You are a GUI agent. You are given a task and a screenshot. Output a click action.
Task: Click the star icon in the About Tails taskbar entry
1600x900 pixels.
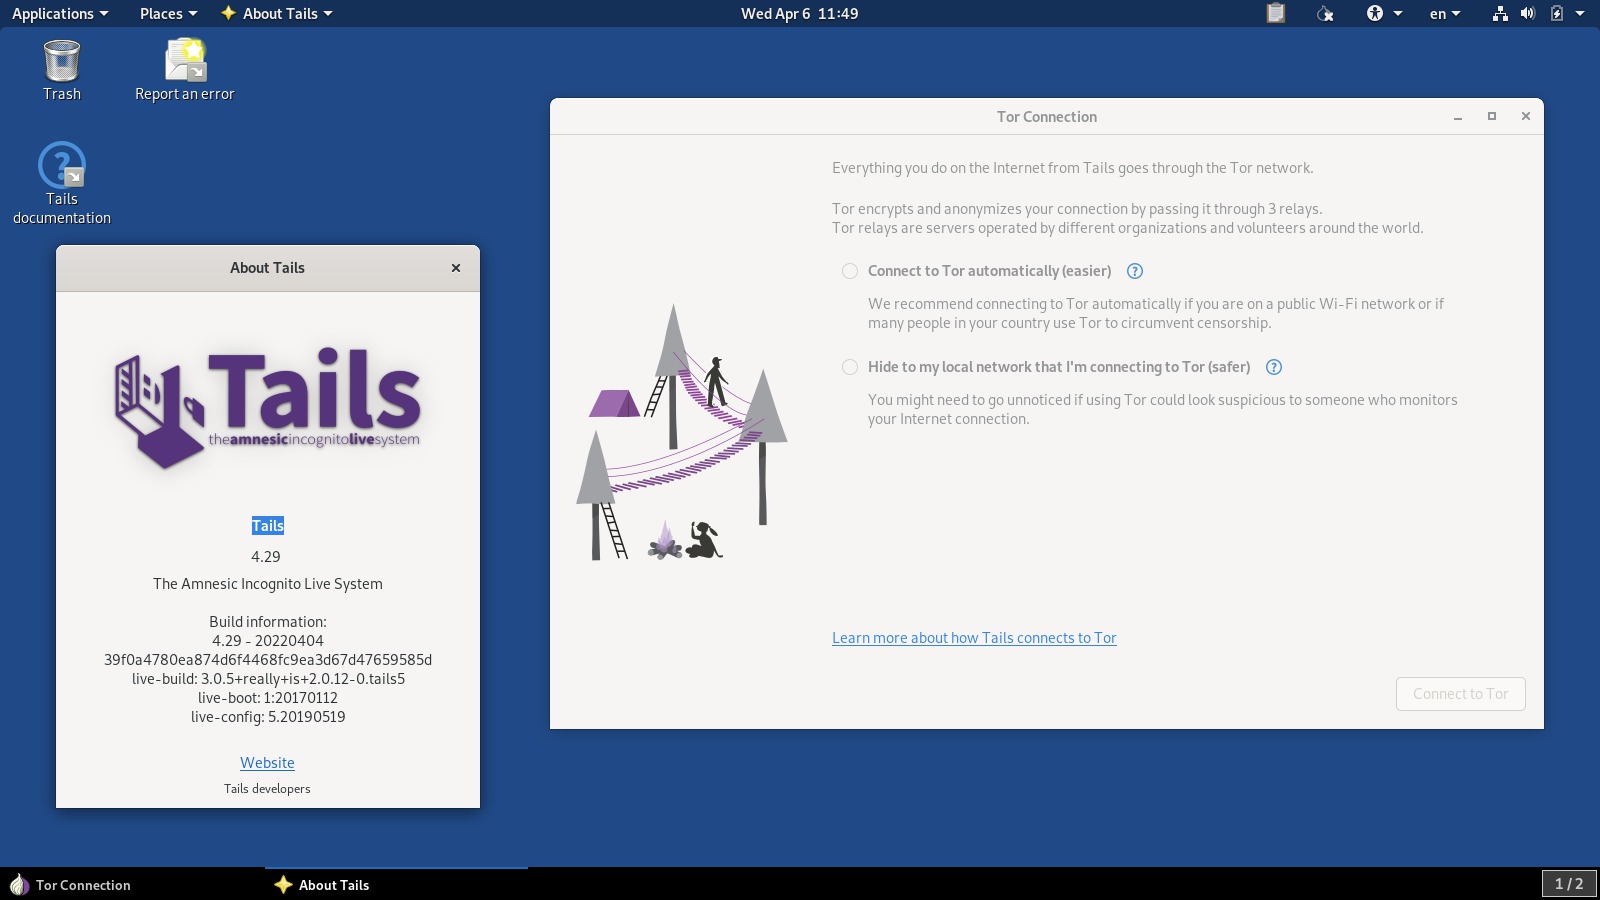coord(283,884)
